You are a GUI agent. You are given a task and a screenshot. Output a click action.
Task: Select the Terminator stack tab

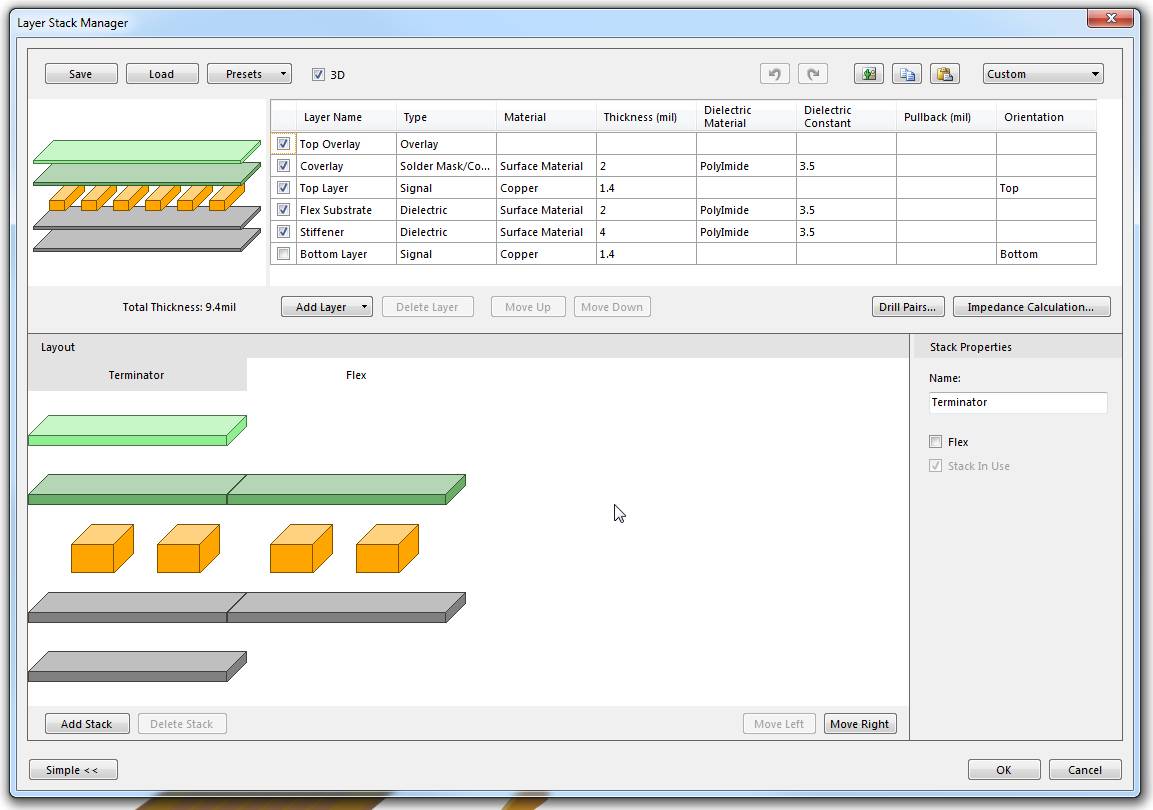(137, 375)
